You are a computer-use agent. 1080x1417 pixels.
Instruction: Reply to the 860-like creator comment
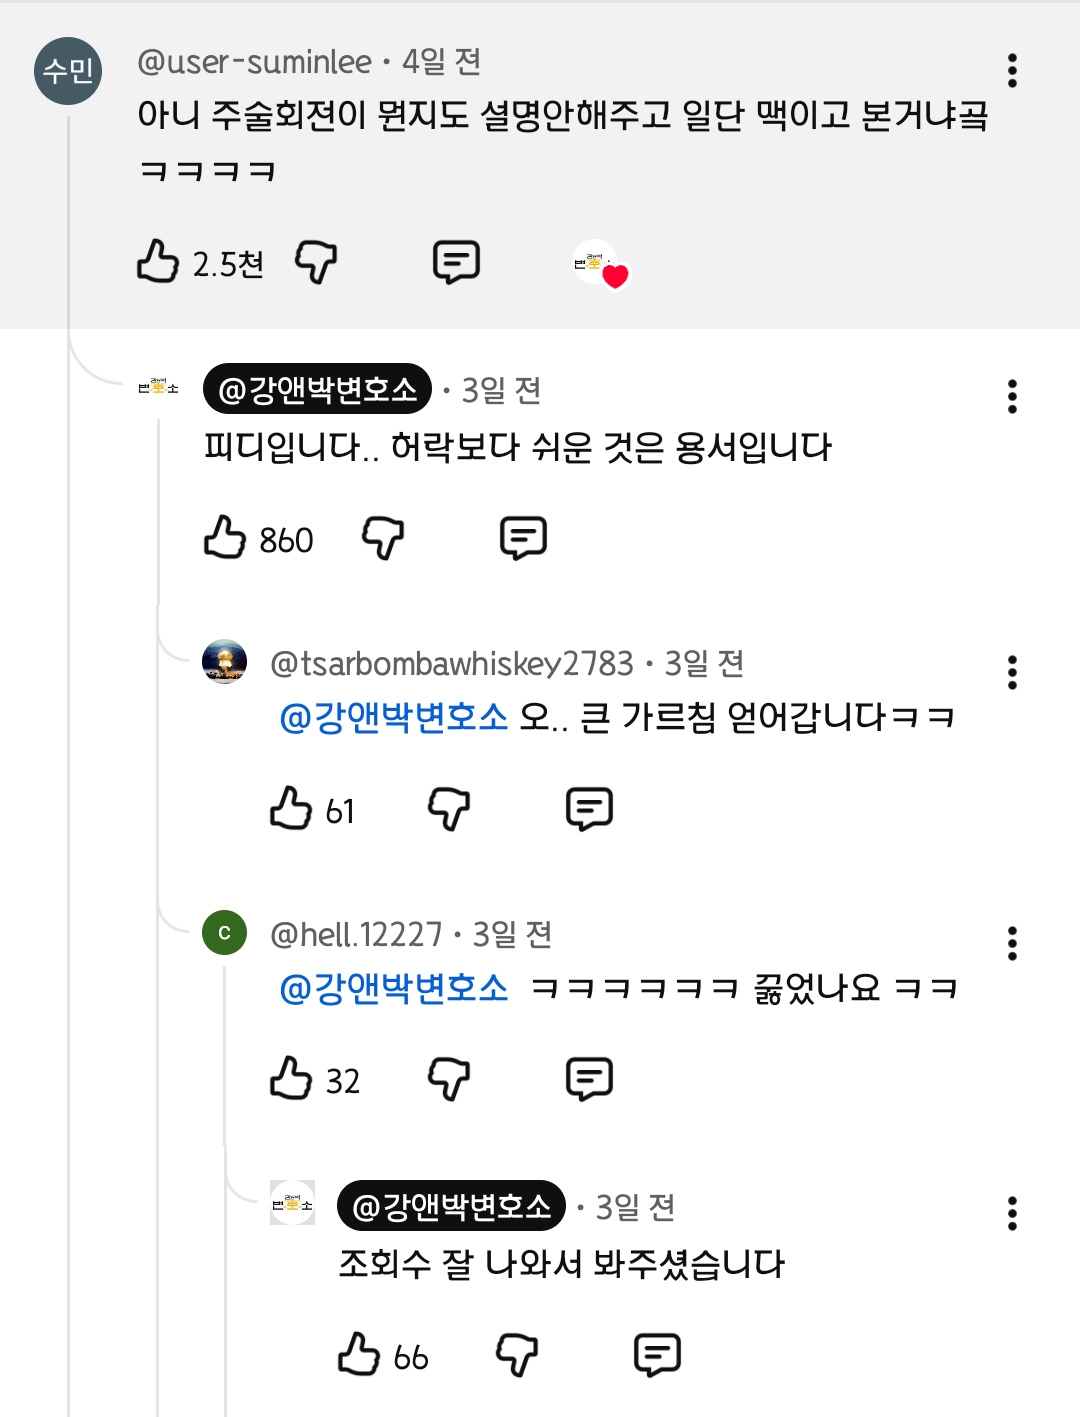[x=523, y=538]
